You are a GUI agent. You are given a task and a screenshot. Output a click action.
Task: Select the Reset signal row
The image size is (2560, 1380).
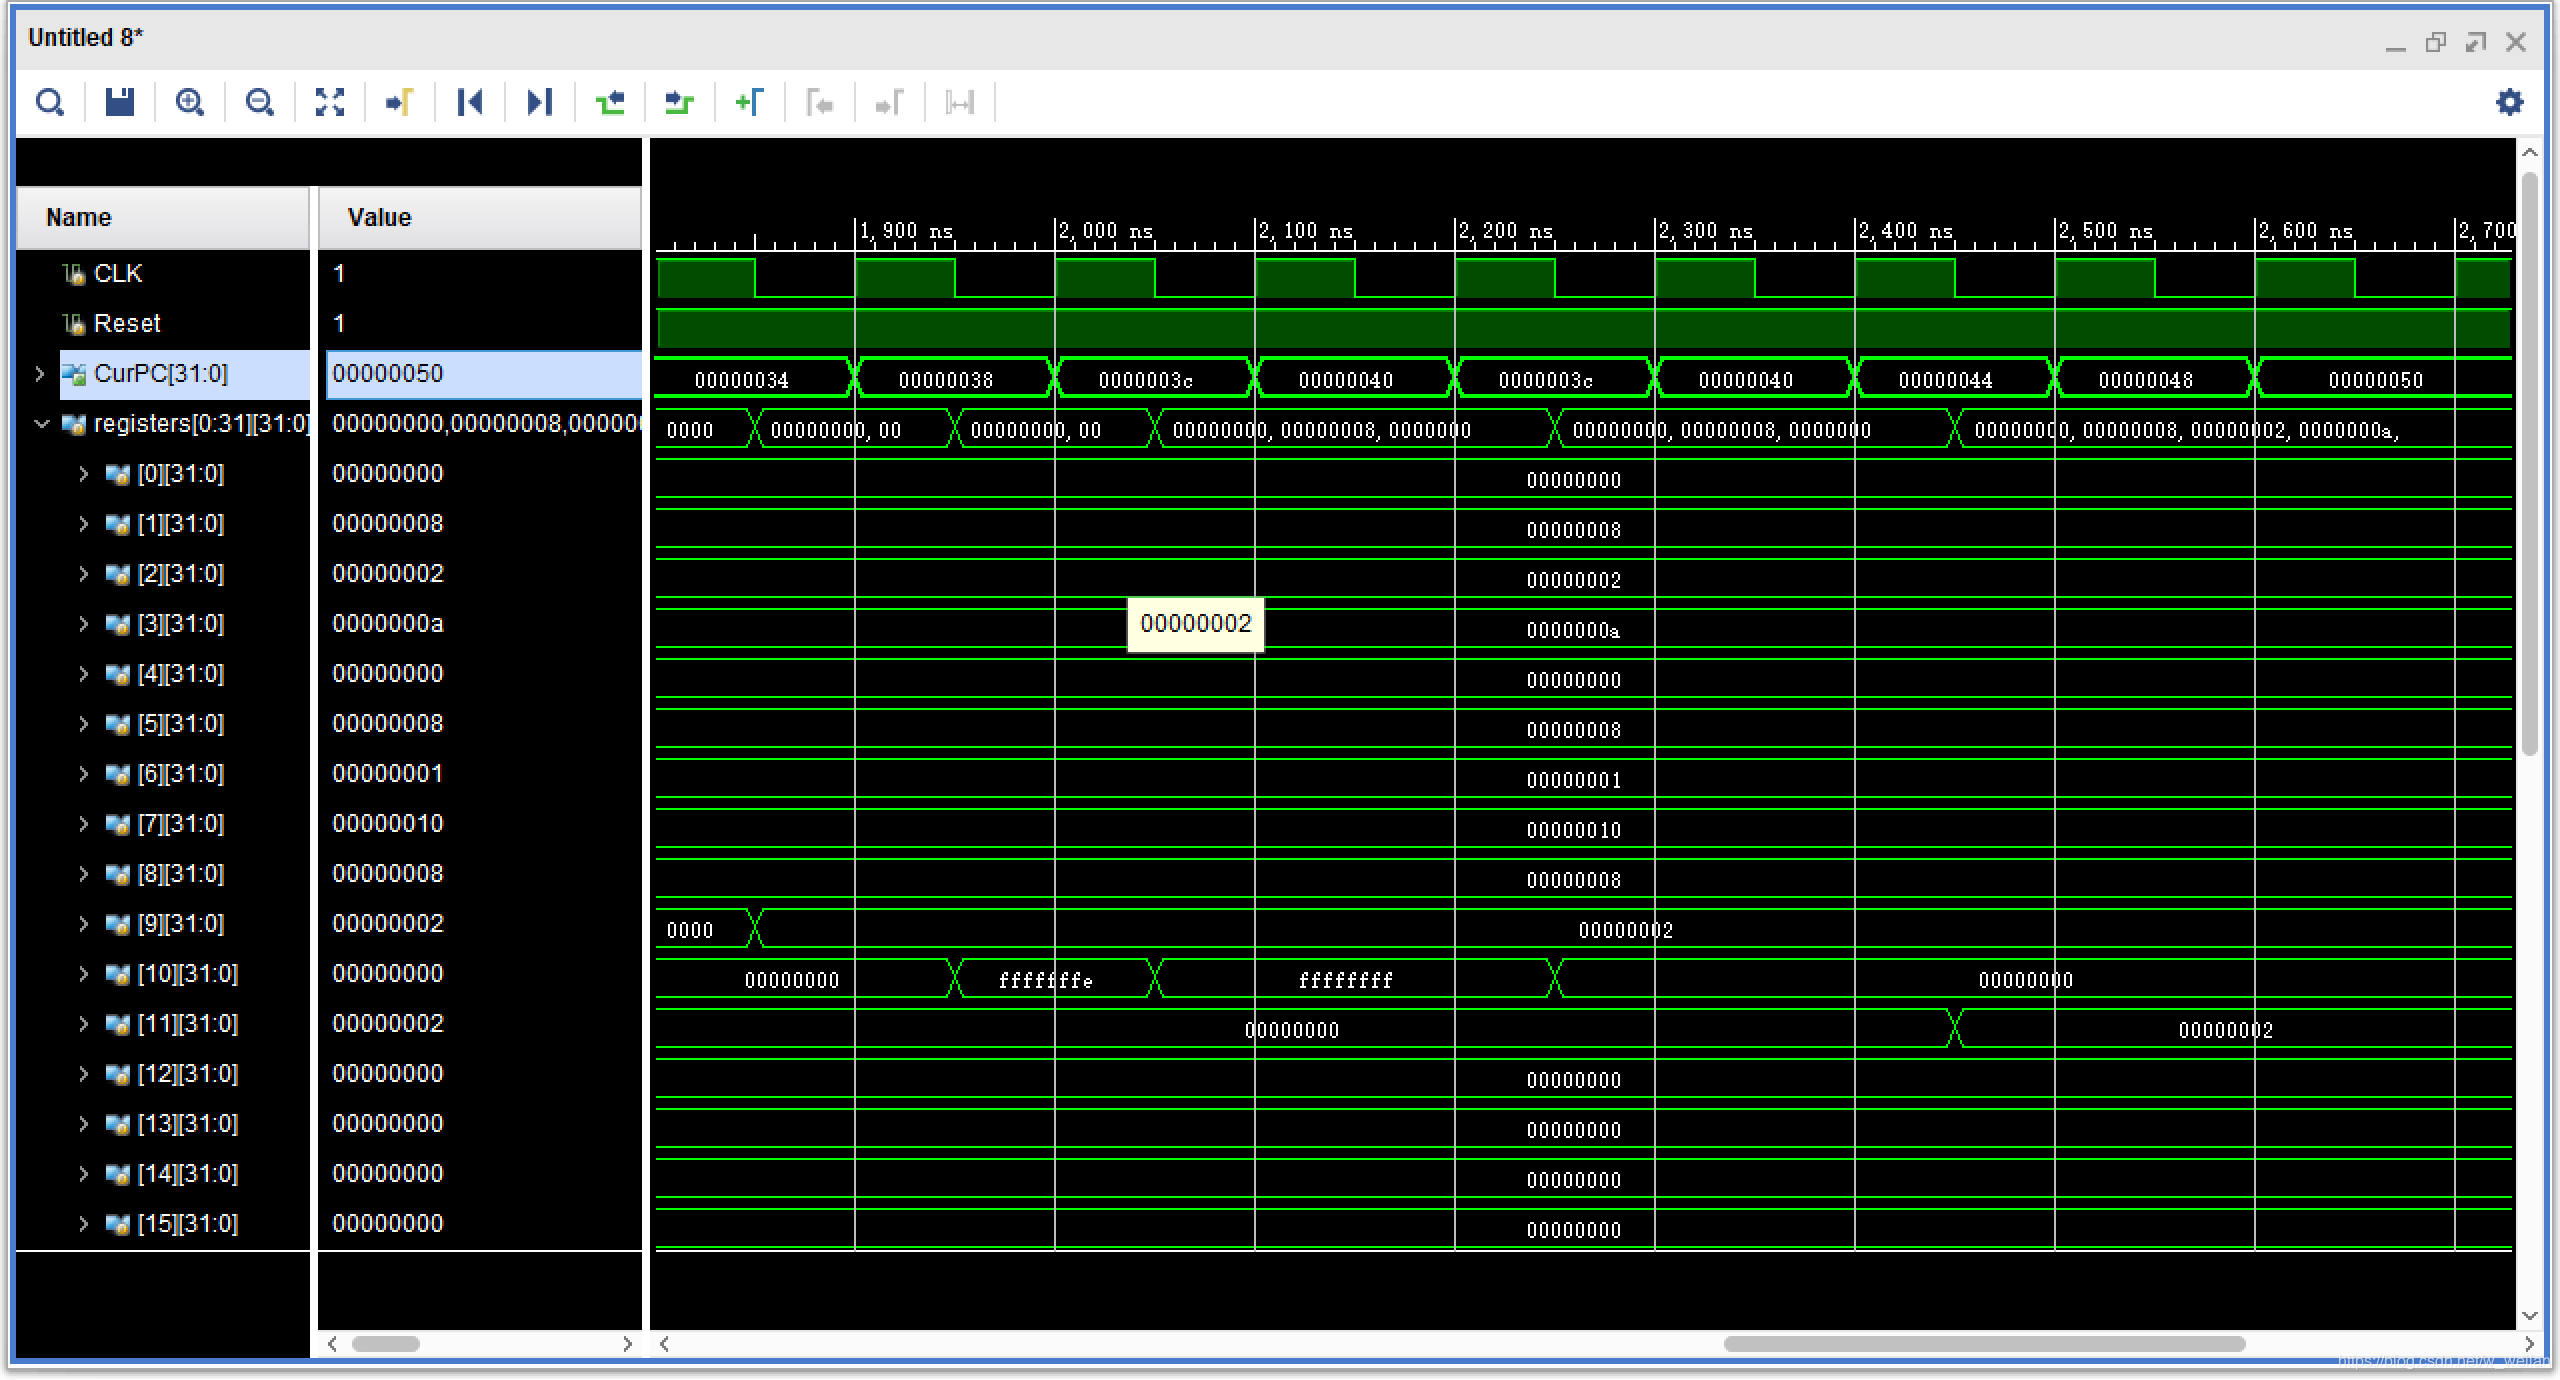pyautogui.click(x=127, y=324)
